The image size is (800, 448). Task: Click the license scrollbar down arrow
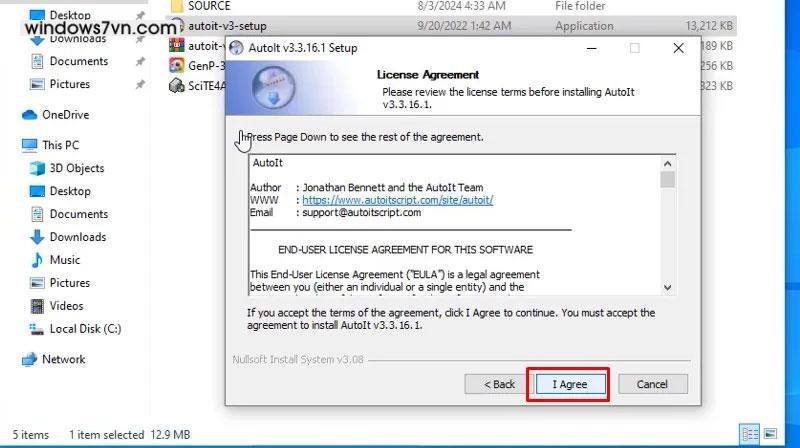(667, 287)
